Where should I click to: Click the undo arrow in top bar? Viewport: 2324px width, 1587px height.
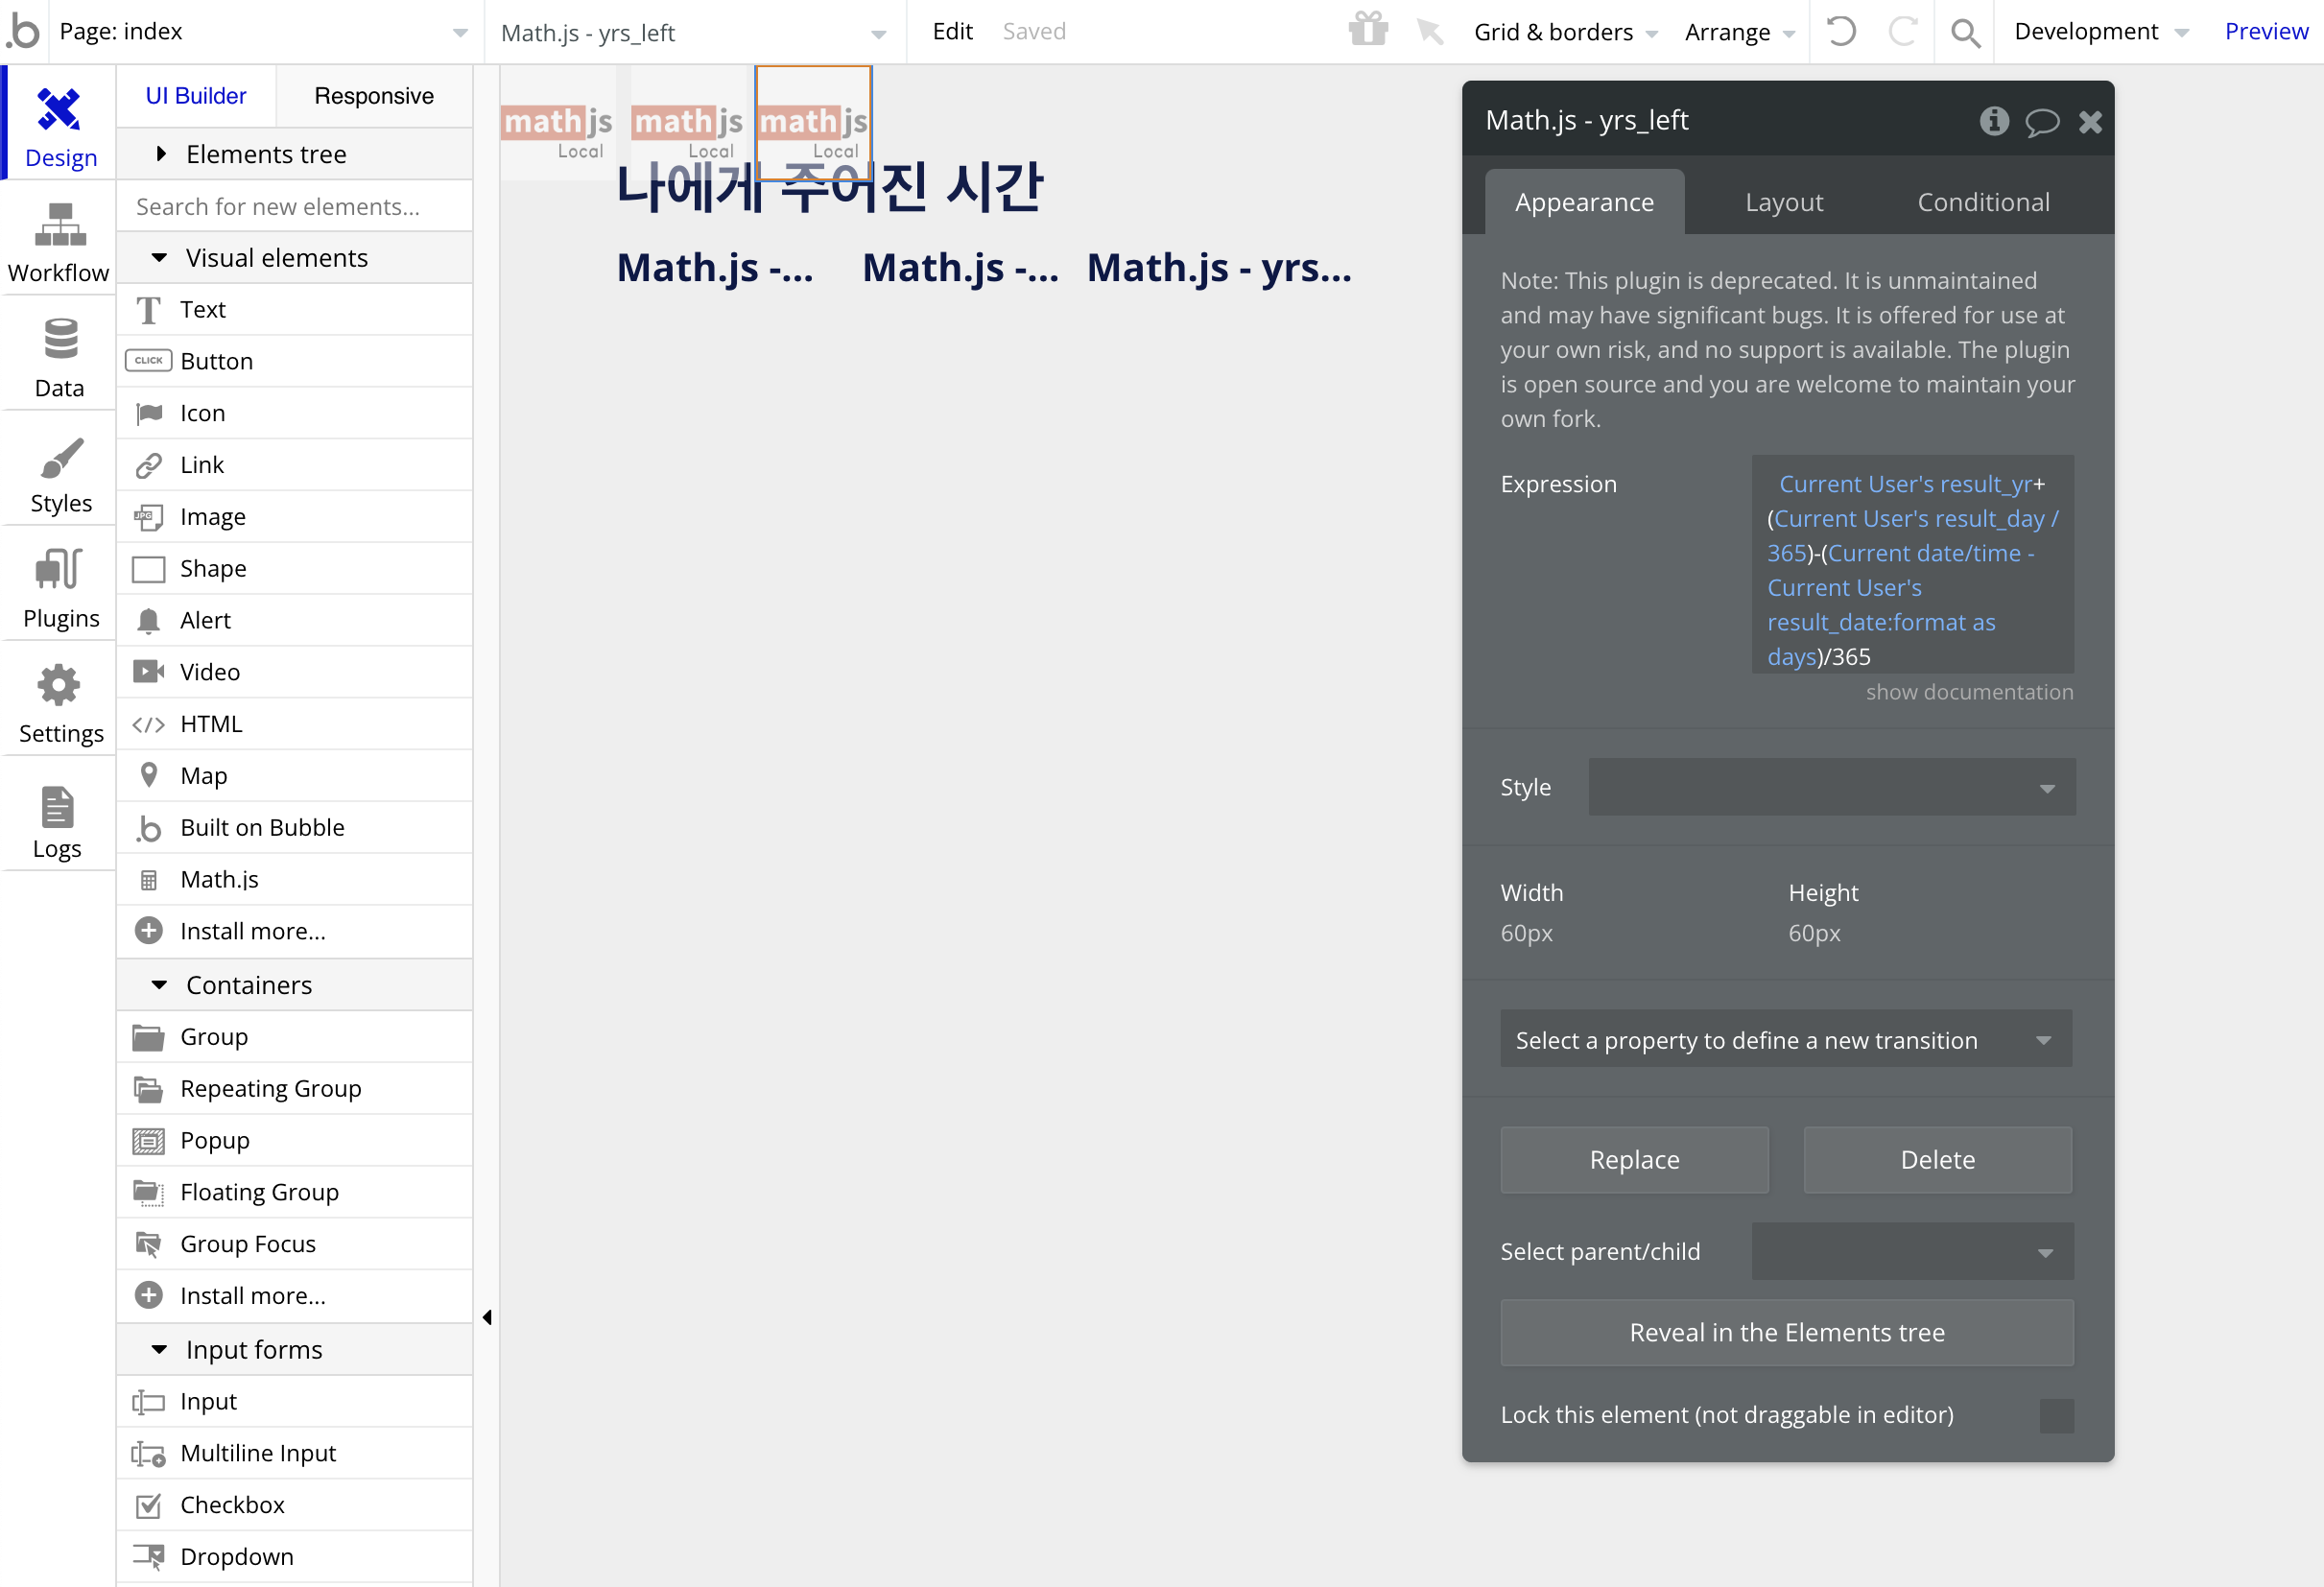pyautogui.click(x=1841, y=32)
